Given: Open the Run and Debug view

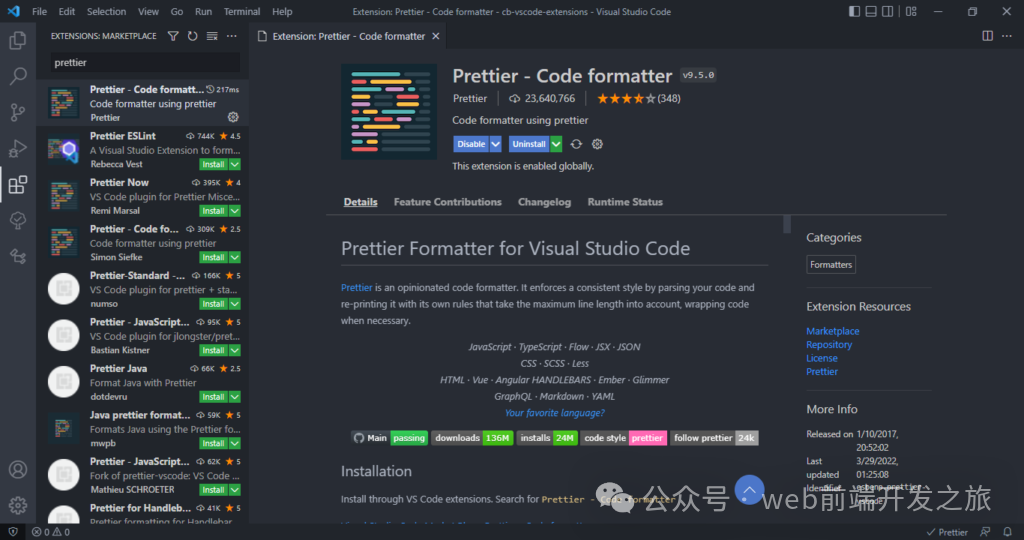Looking at the screenshot, I should coord(18,148).
